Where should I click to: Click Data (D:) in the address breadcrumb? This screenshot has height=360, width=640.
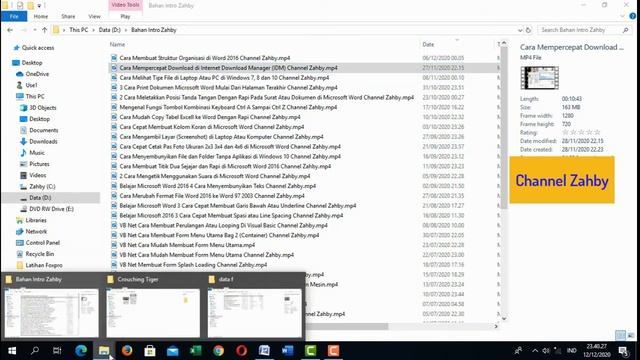pos(109,30)
